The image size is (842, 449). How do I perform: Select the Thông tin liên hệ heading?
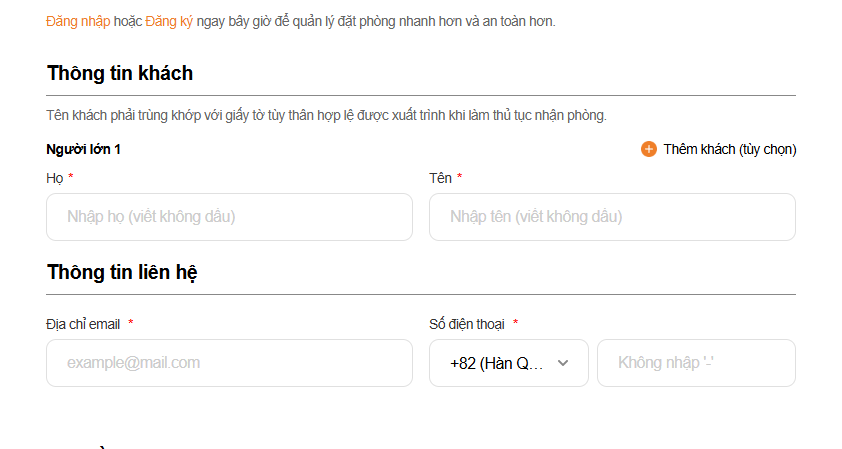point(122,272)
